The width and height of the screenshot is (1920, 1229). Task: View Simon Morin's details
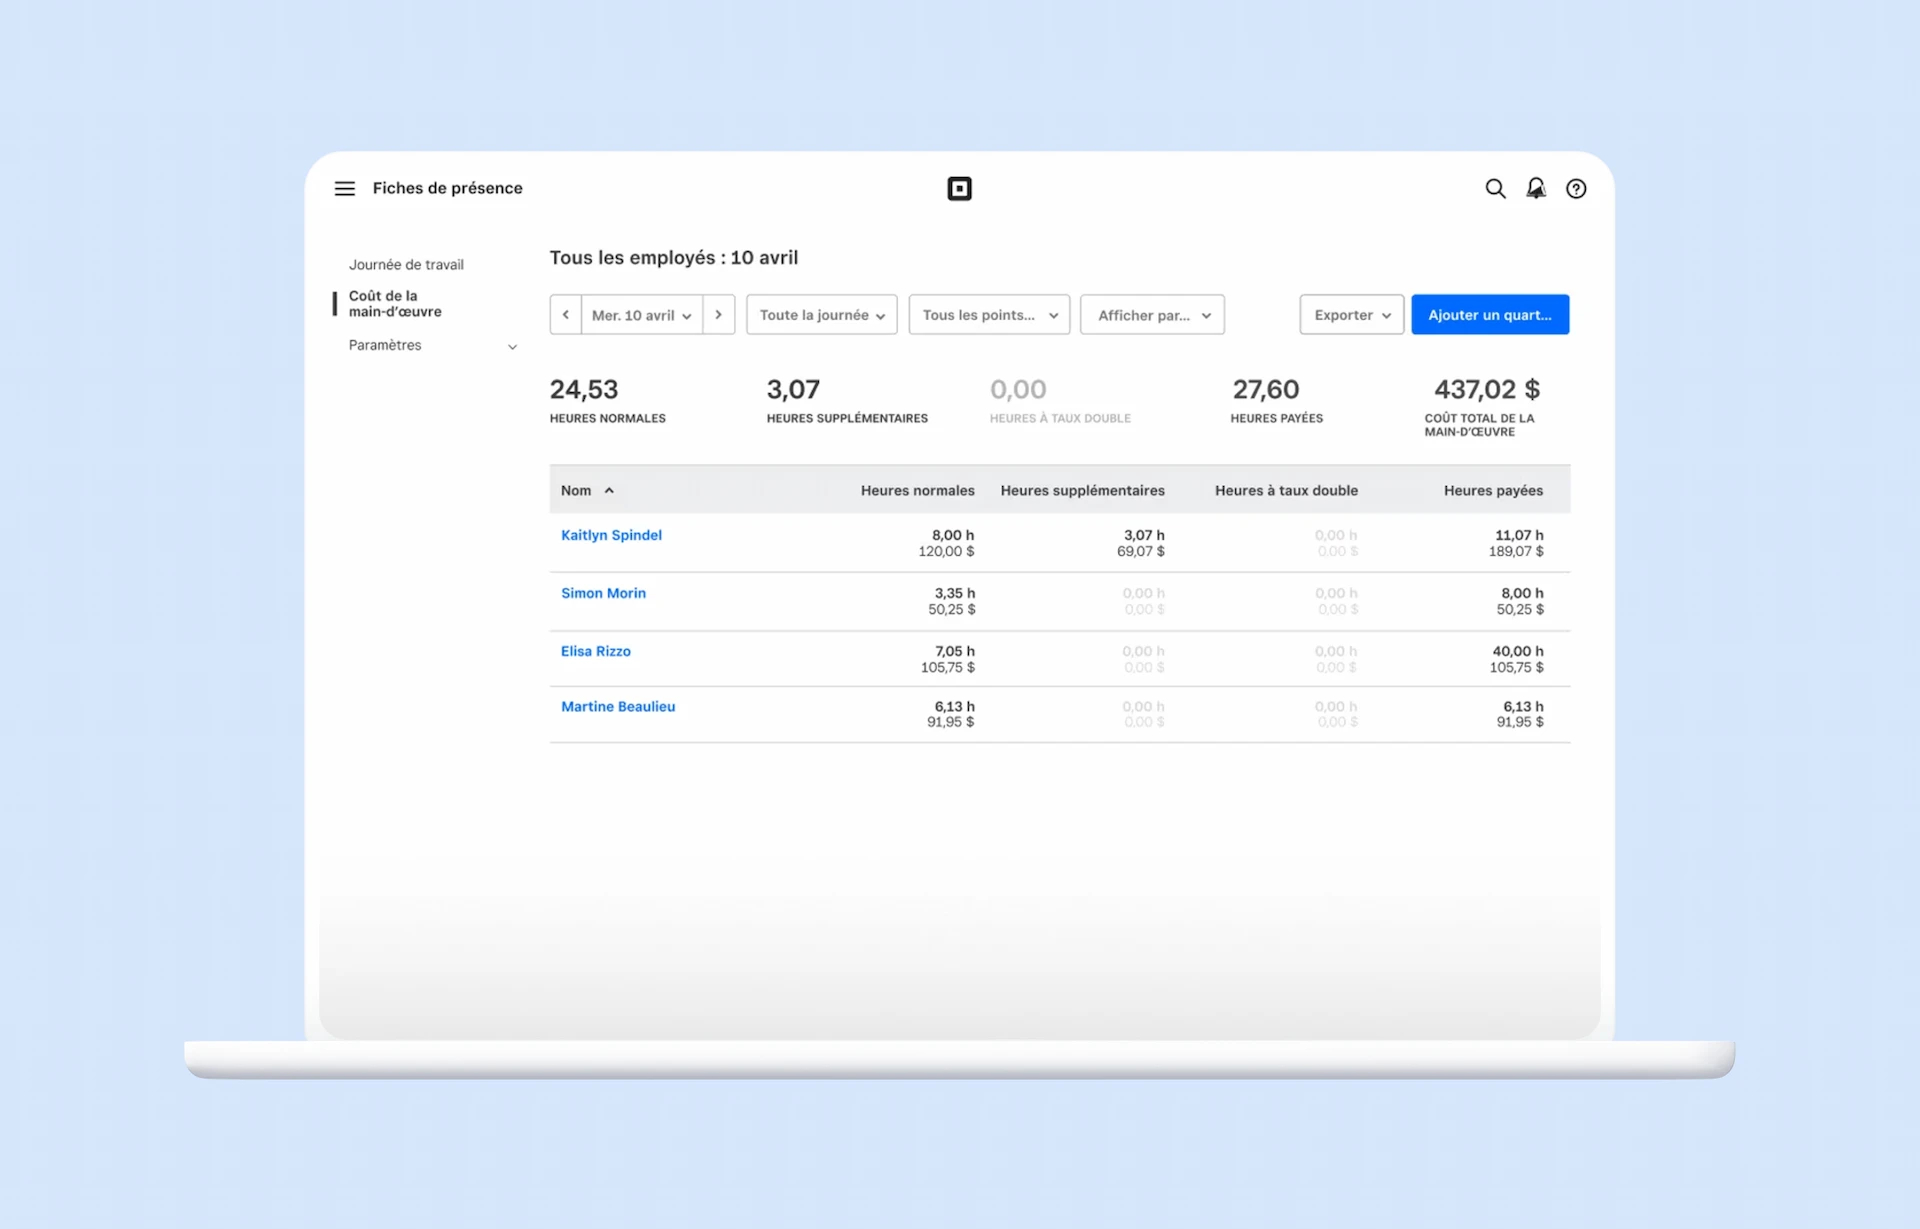[602, 592]
